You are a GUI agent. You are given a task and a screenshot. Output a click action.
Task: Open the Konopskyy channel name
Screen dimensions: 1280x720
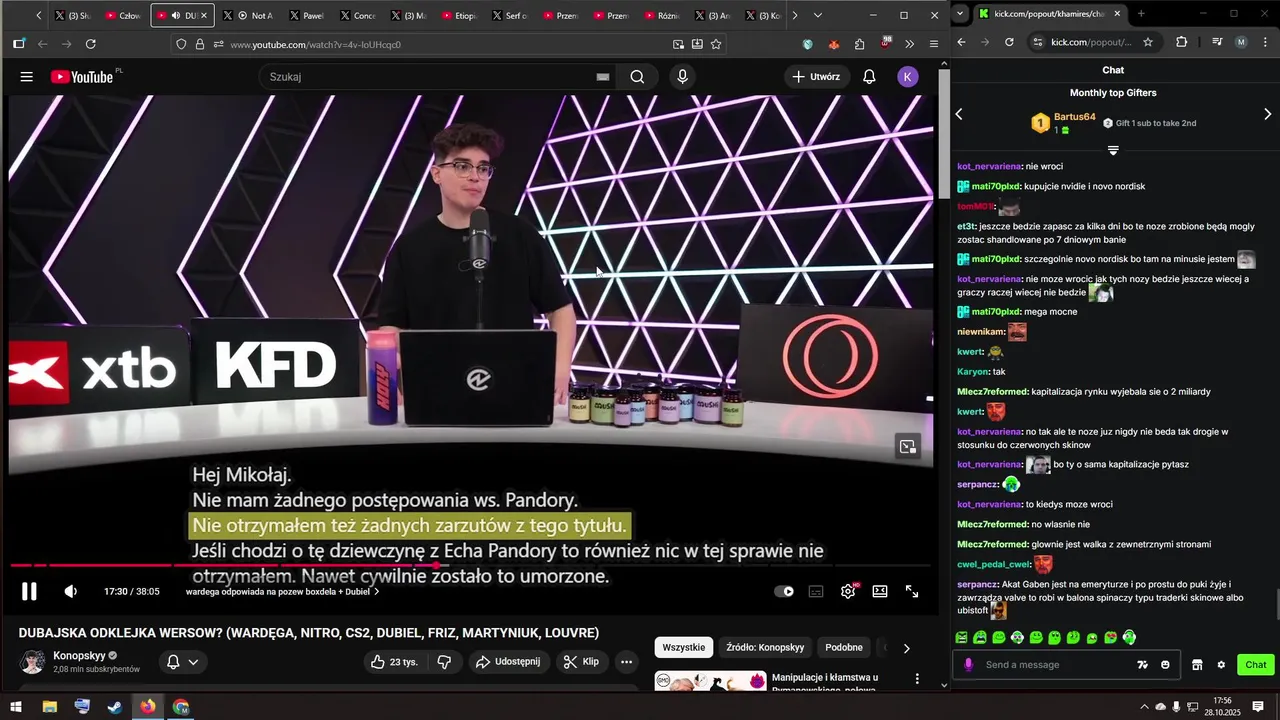click(79, 656)
